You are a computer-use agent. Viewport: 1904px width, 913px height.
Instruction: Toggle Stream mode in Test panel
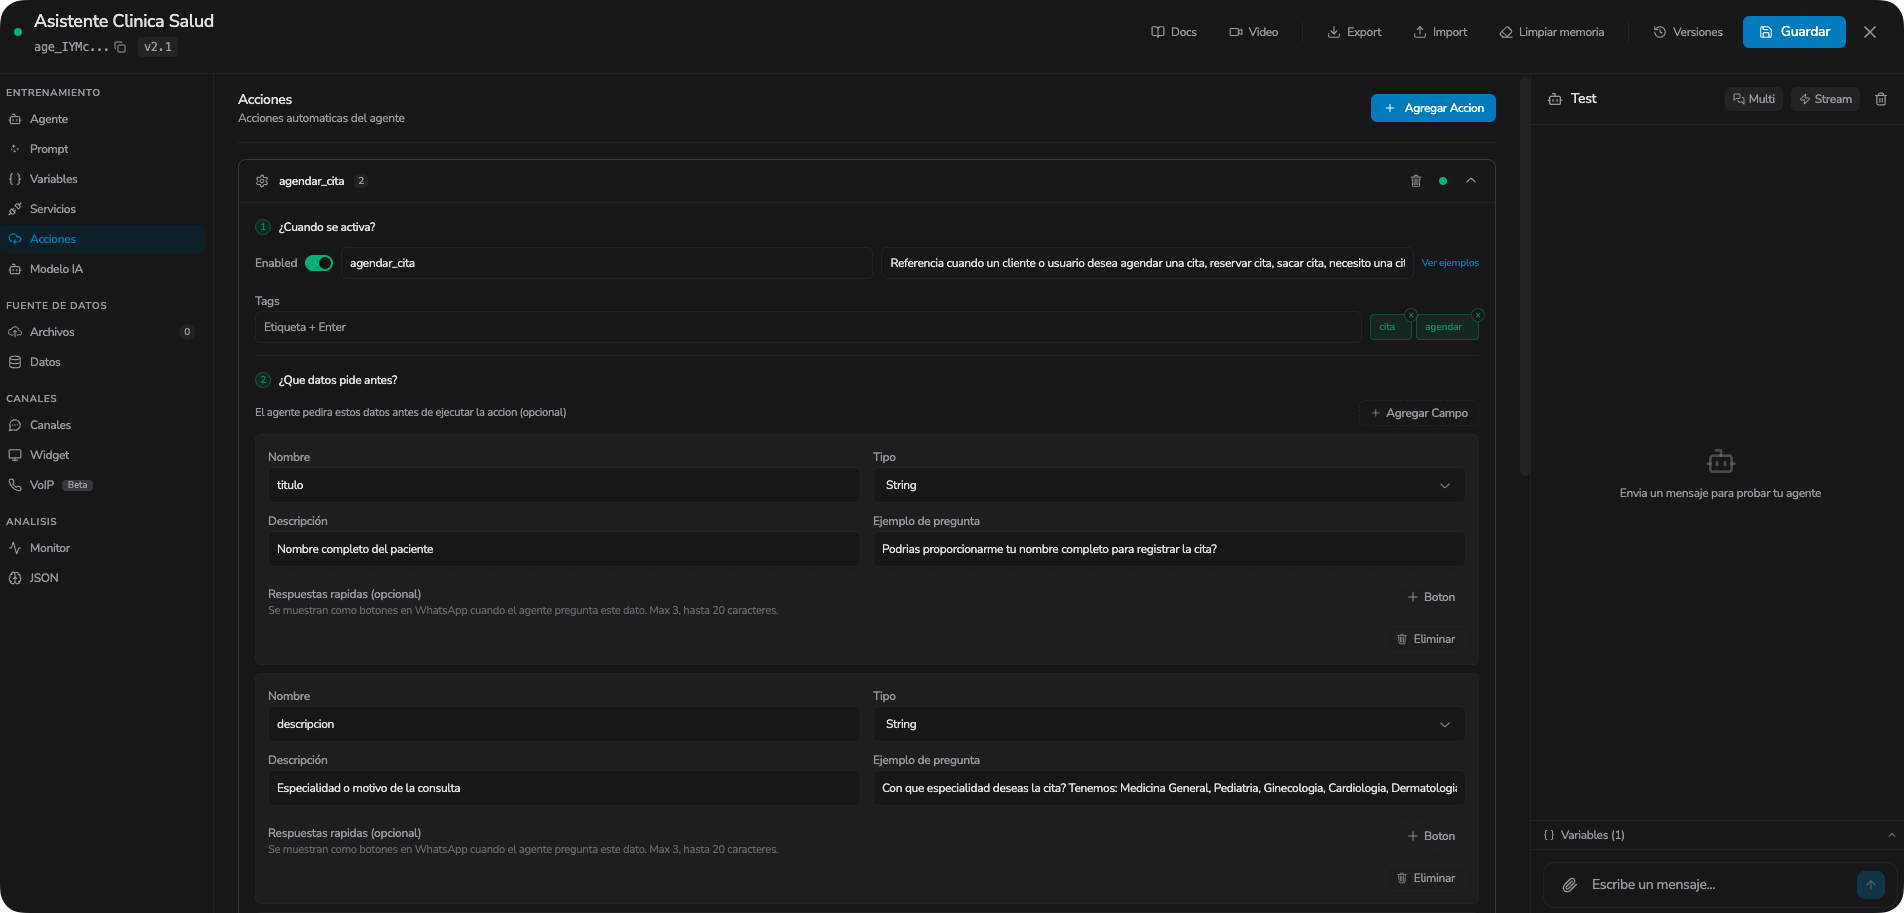pyautogui.click(x=1825, y=99)
